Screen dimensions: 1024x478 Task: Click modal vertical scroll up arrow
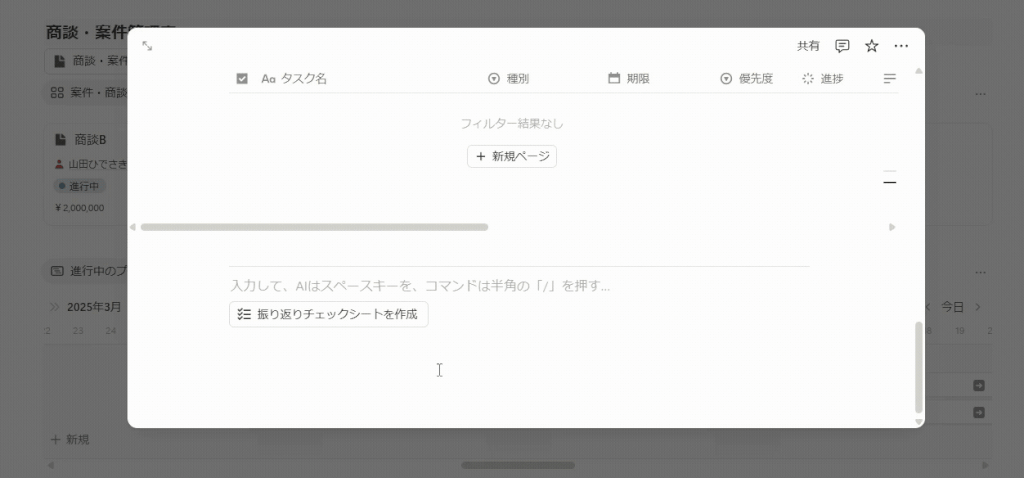(919, 71)
